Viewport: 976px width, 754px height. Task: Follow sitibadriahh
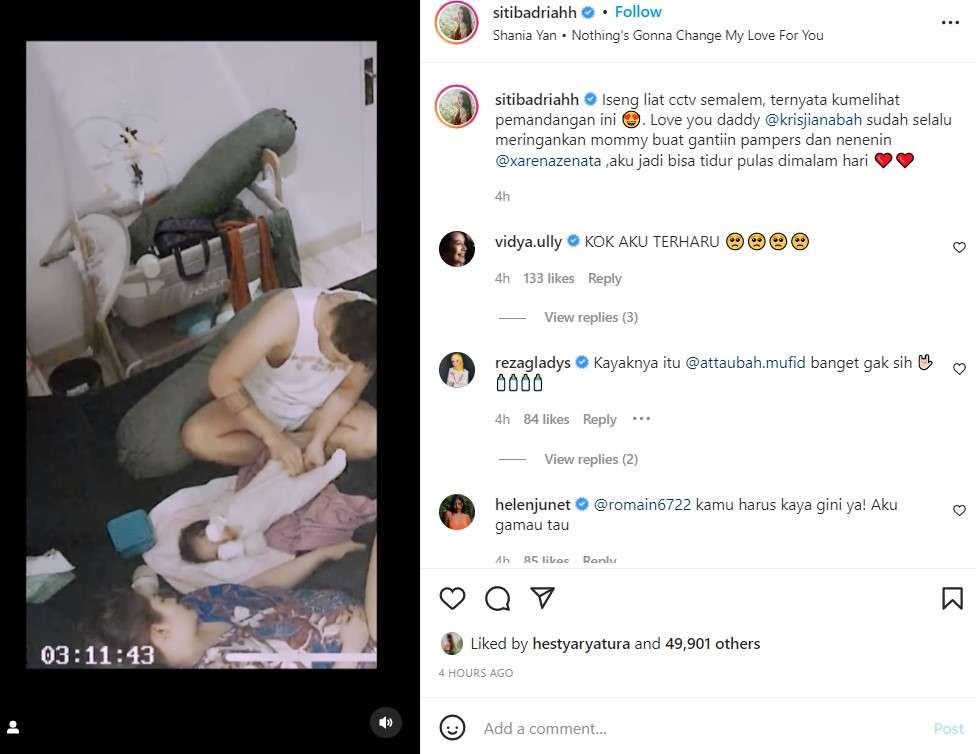638,12
